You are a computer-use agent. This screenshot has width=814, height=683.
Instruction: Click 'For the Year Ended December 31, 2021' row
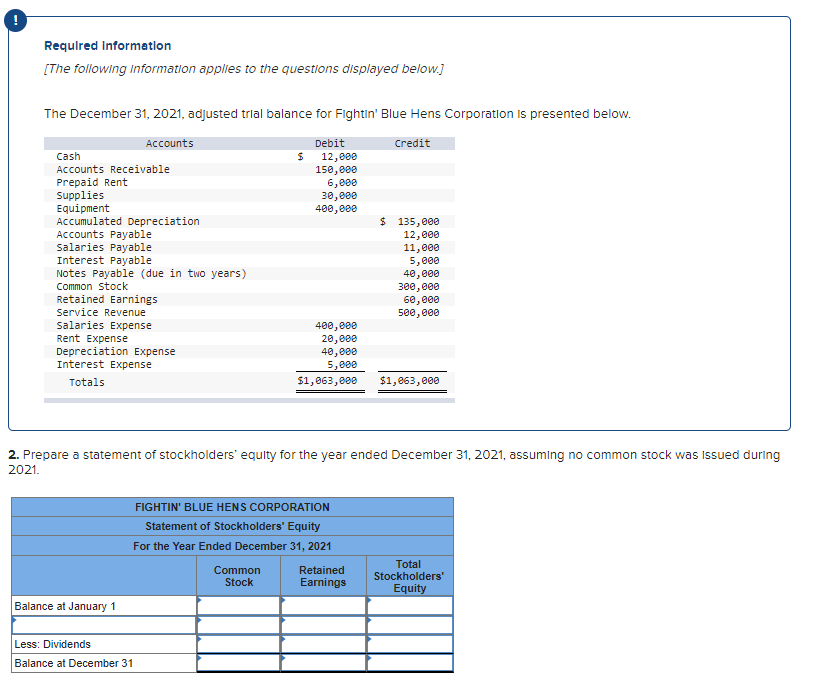[x=233, y=546]
